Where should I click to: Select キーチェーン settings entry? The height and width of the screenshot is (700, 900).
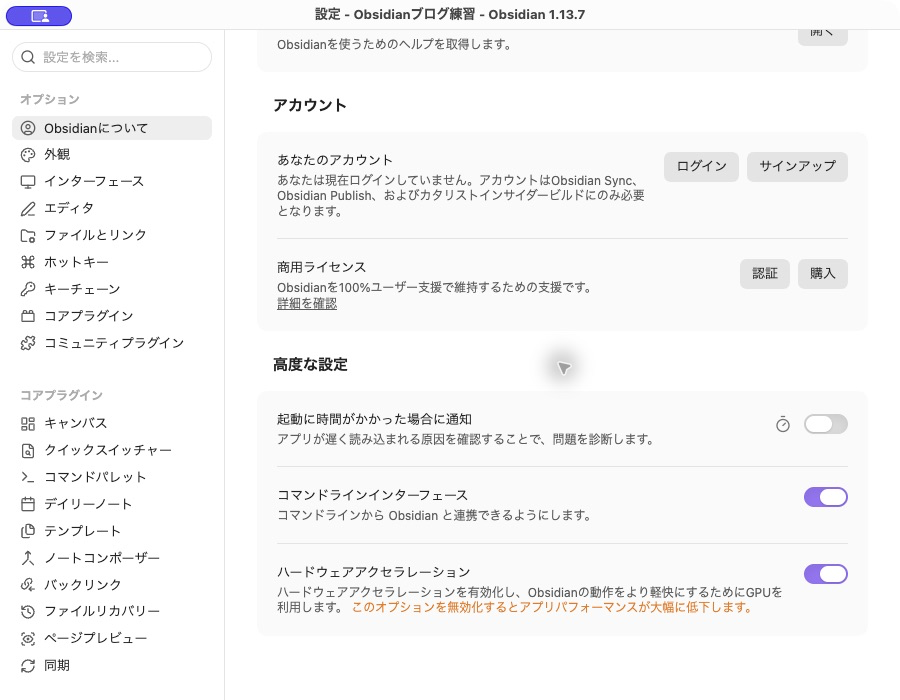tap(112, 289)
